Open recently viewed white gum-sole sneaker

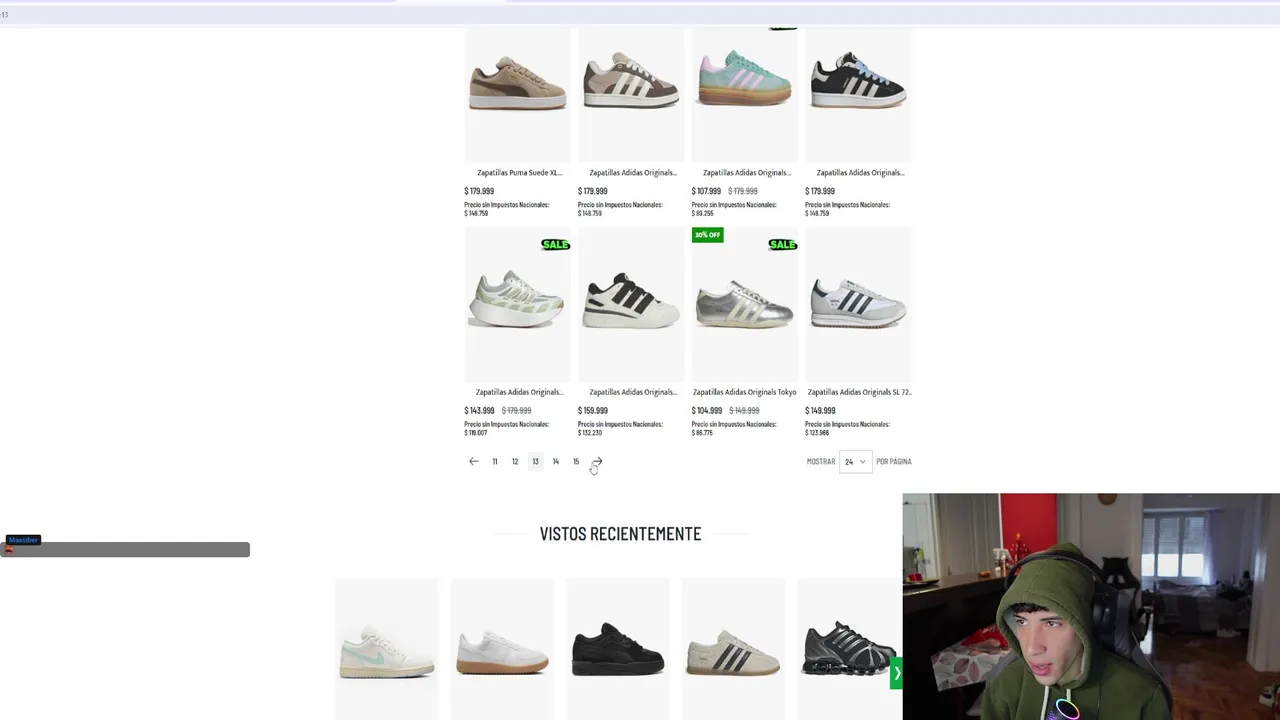click(502, 651)
